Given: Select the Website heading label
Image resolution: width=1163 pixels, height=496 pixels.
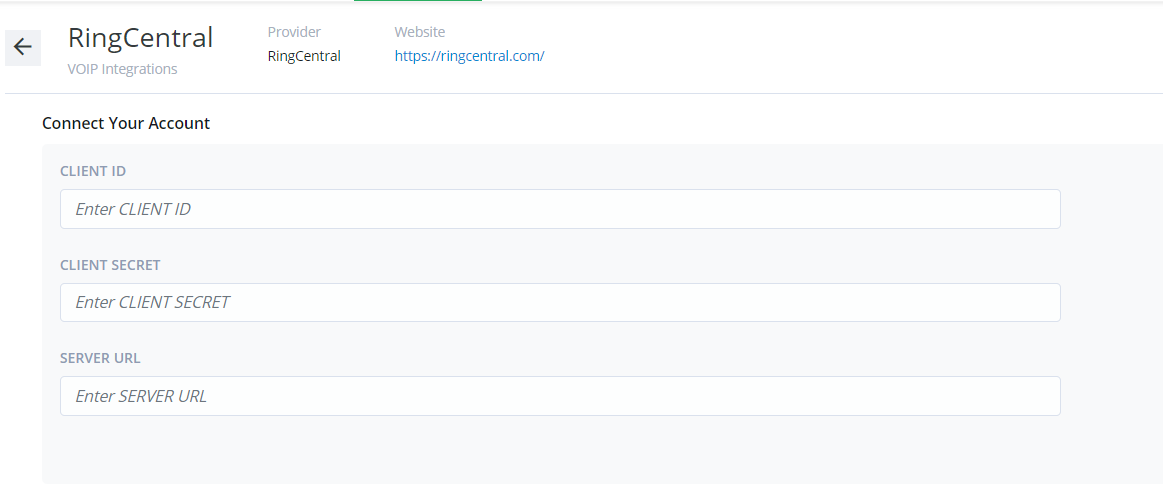Looking at the screenshot, I should [420, 32].
